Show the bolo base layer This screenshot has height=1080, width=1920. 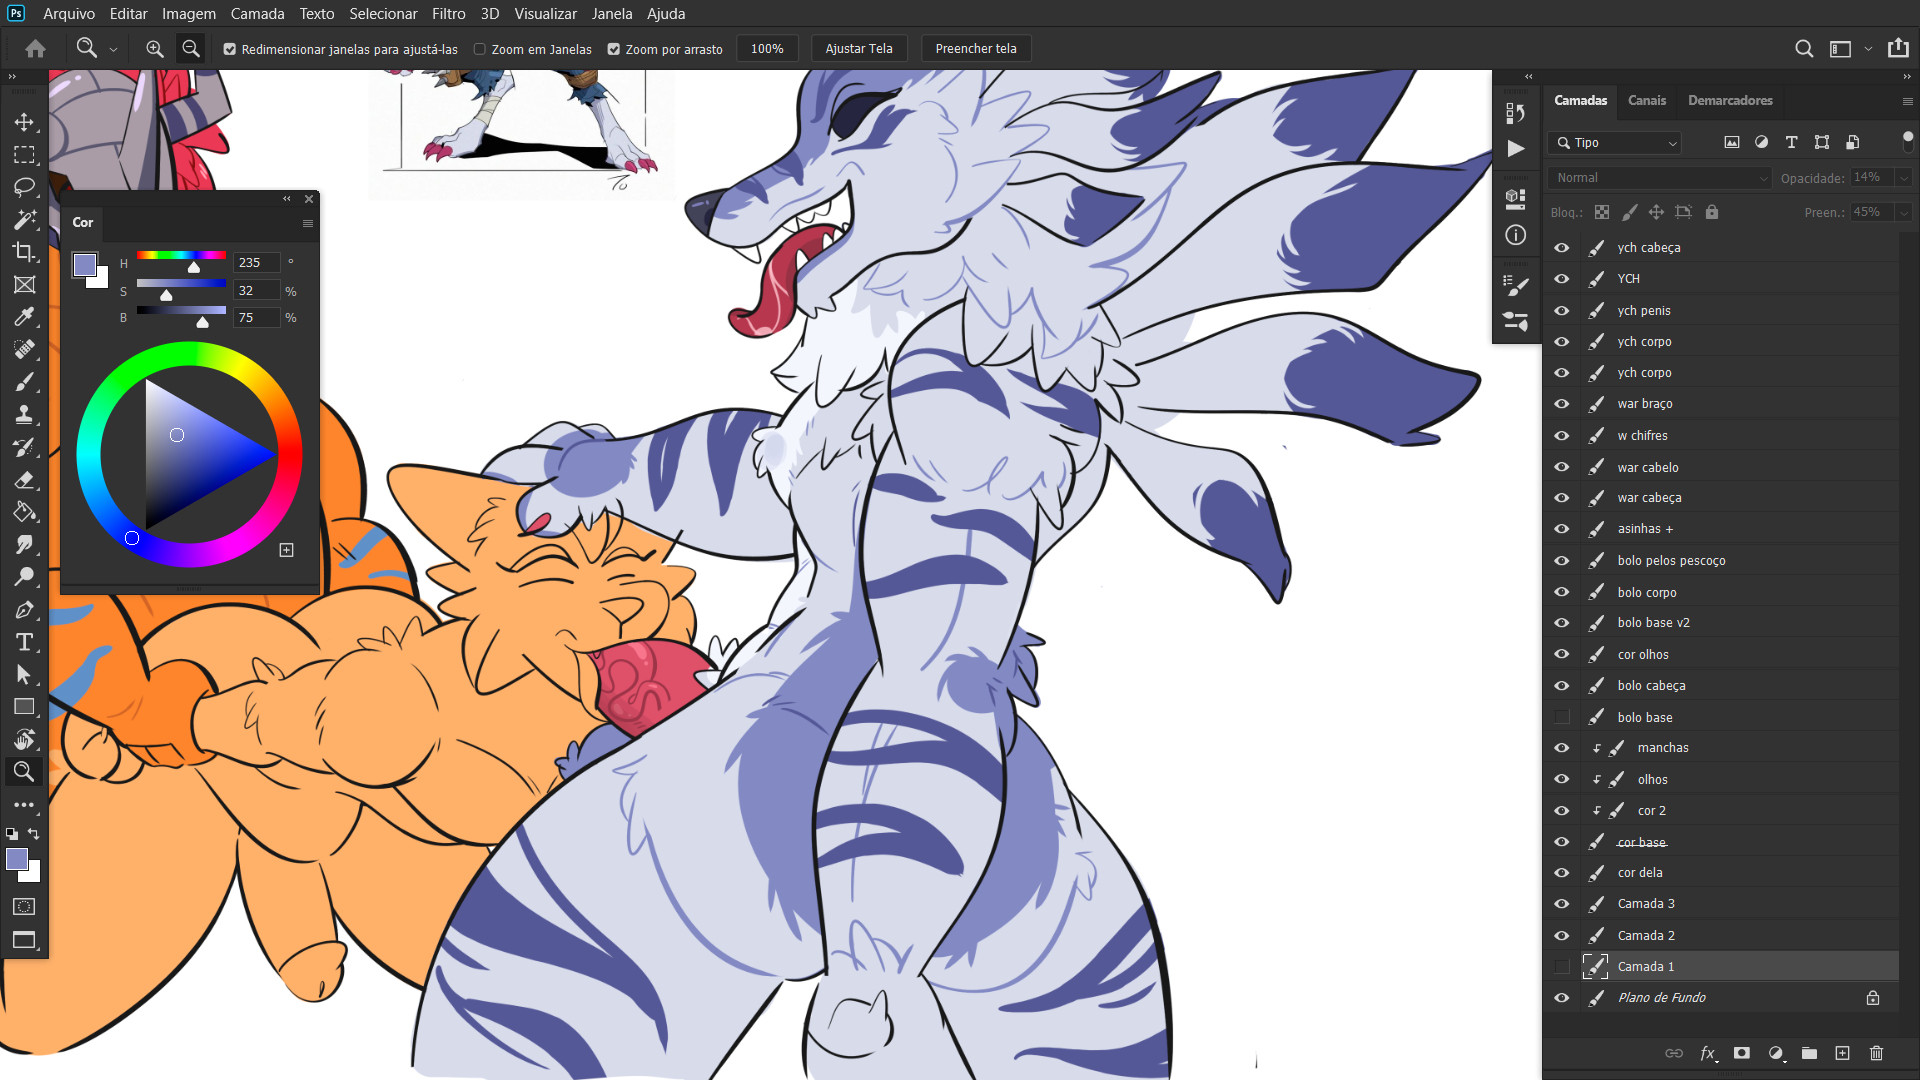pyautogui.click(x=1561, y=717)
